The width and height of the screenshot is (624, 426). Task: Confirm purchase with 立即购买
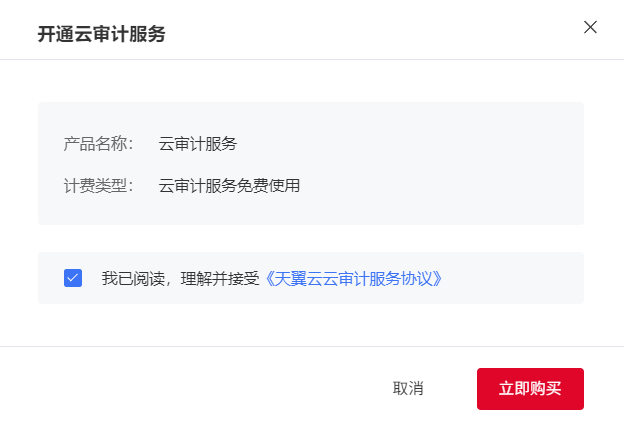(x=530, y=388)
